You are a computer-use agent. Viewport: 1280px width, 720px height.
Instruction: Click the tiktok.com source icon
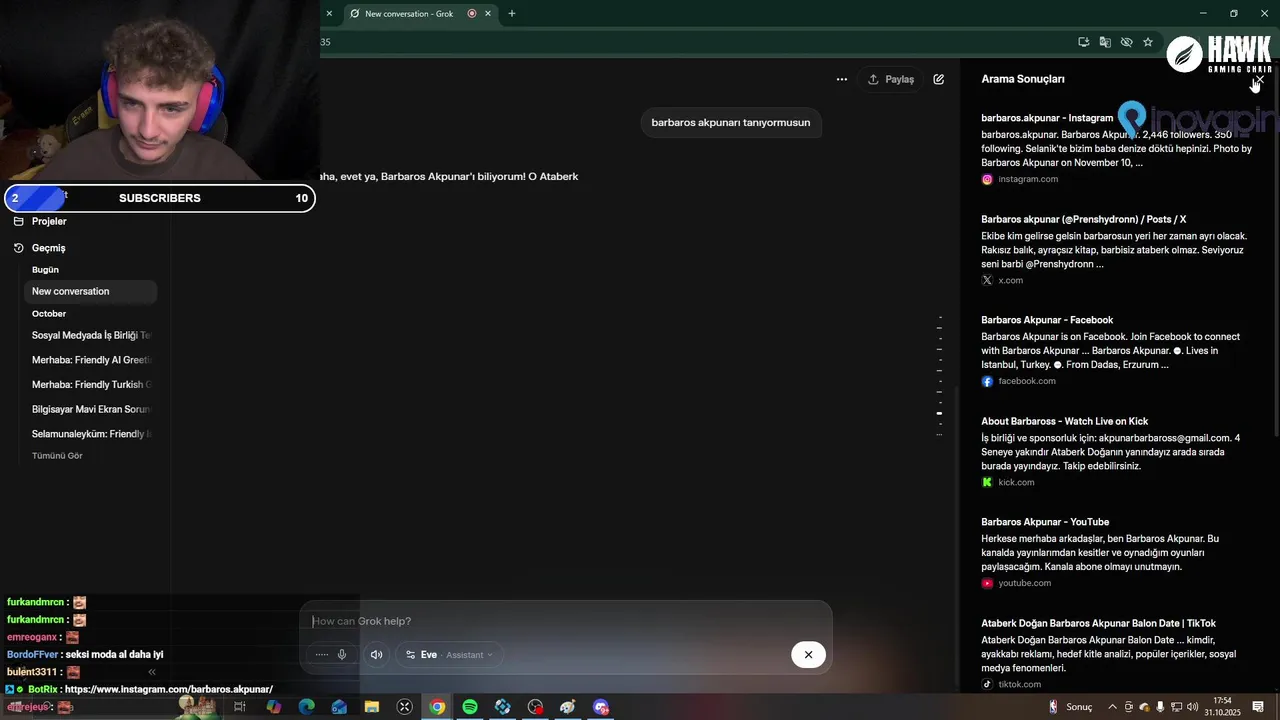coord(987,684)
